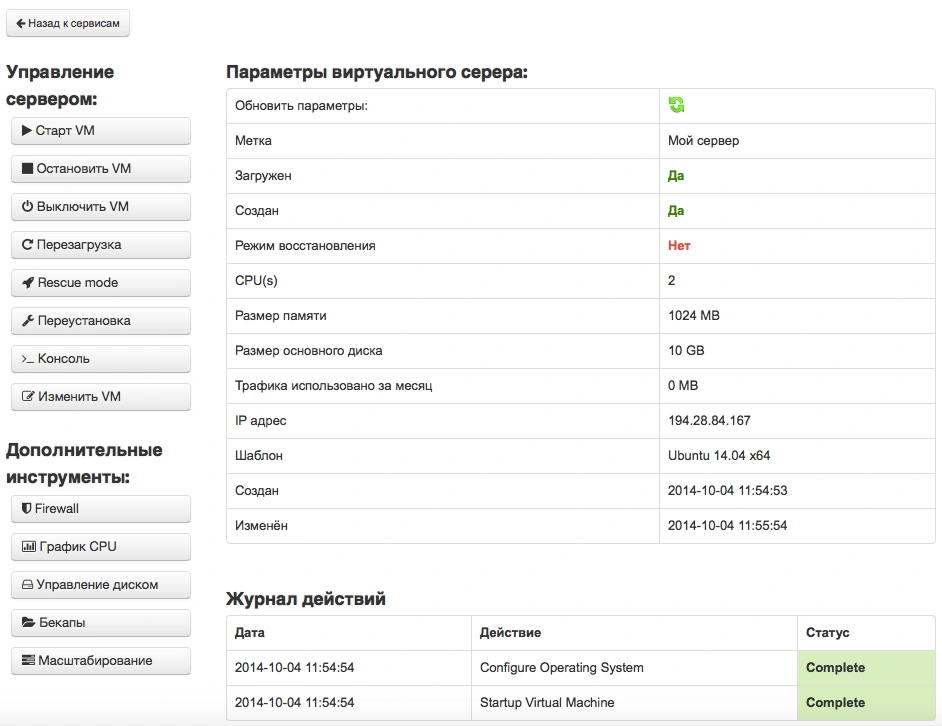Viewport: 942px width, 726px height.
Task: Open the Бекапы label
Action: tap(62, 622)
